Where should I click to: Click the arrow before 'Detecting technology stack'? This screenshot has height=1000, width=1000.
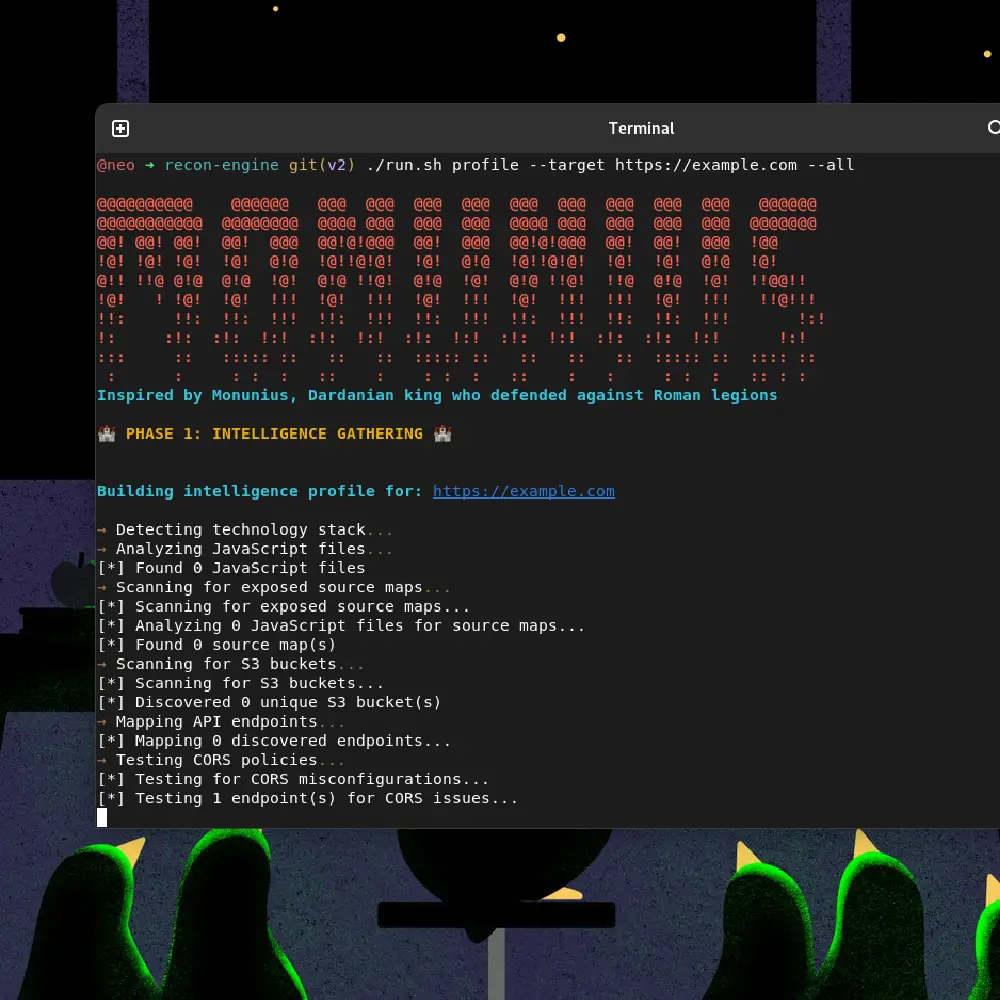click(x=102, y=530)
